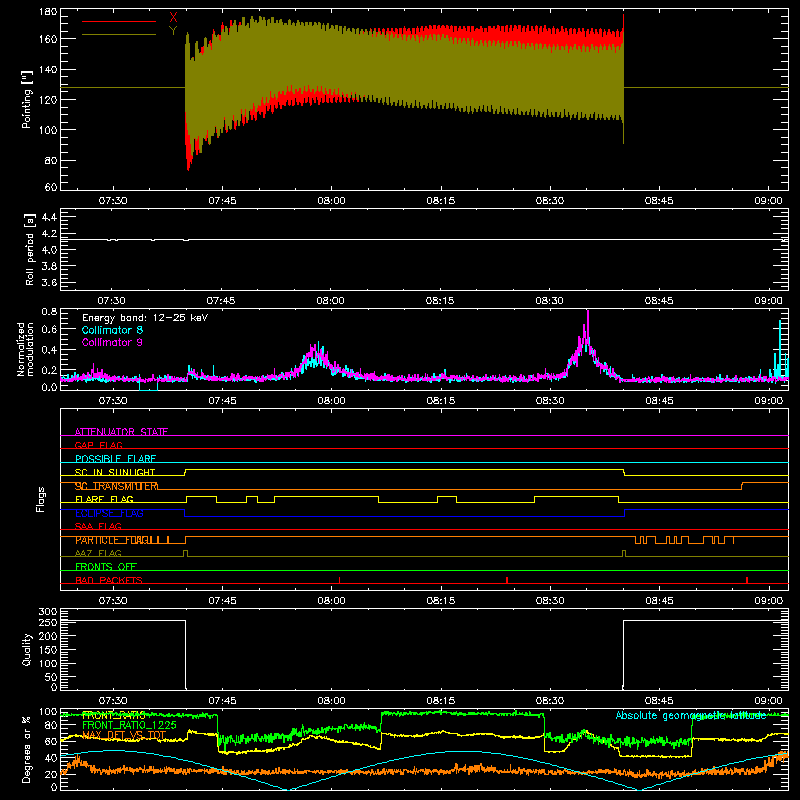Click 08:15 time label below Quality plot
Screen dimensions: 800x800
[440, 701]
